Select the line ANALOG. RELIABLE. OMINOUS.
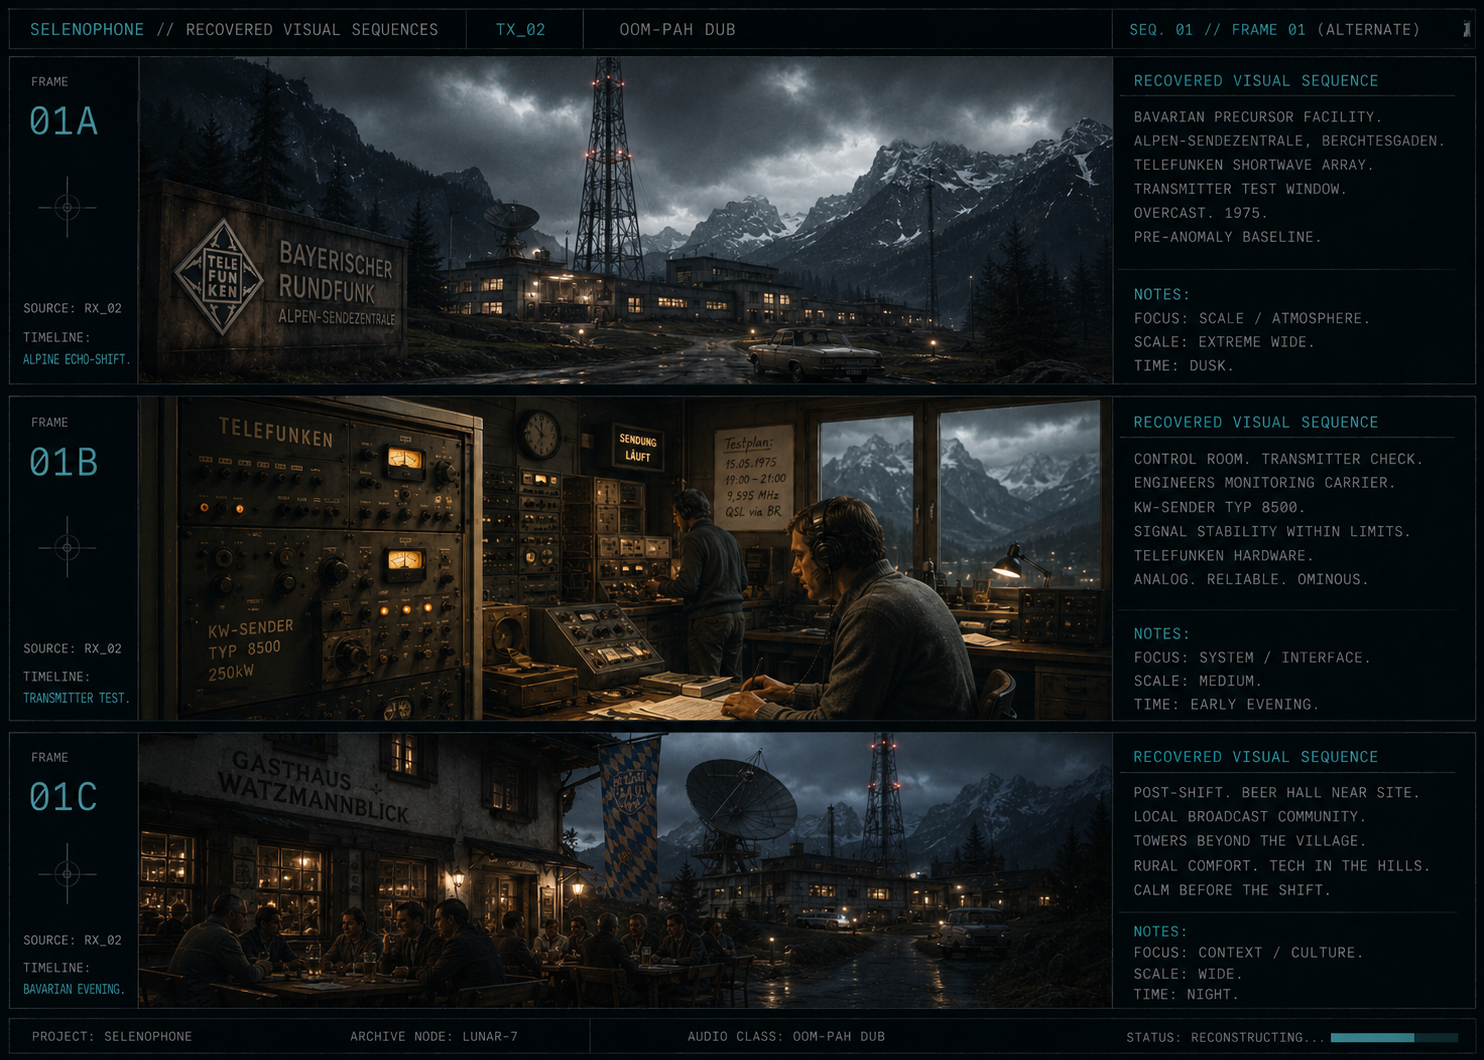This screenshot has width=1484, height=1060. [x=1251, y=579]
